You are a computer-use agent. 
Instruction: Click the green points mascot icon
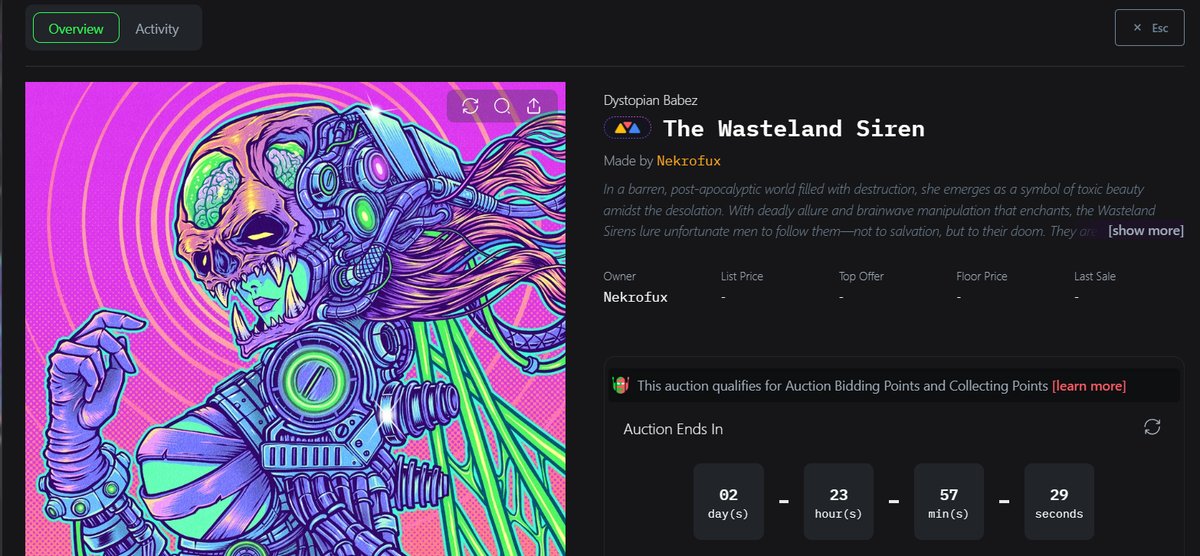(620, 385)
